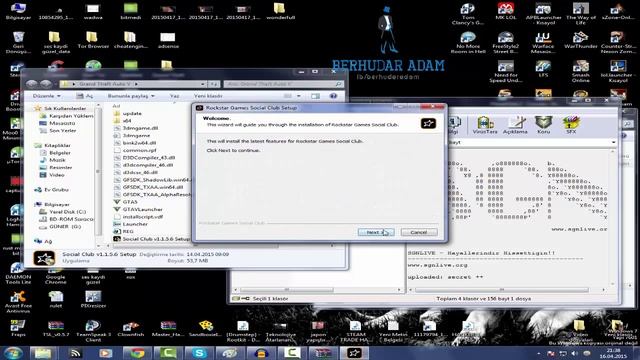Go back in Explorer navigation
The width and height of the screenshot is (640, 360).
pyautogui.click(x=32, y=84)
